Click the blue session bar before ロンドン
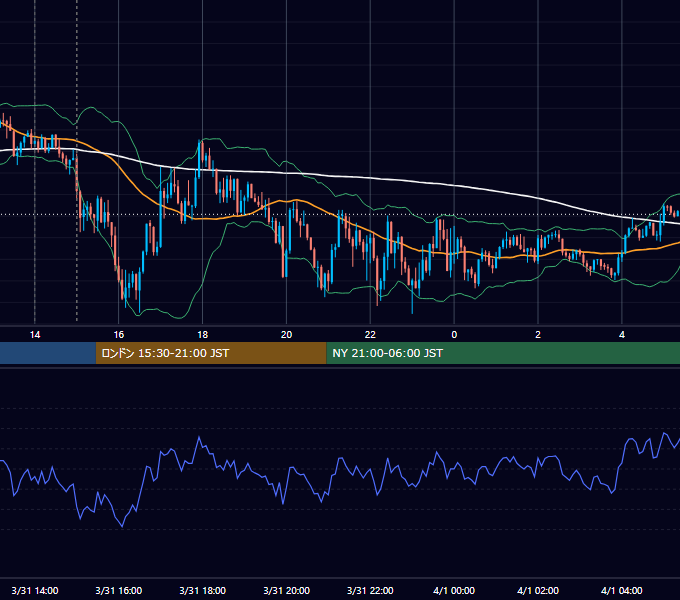The width and height of the screenshot is (680, 600). click(48, 353)
